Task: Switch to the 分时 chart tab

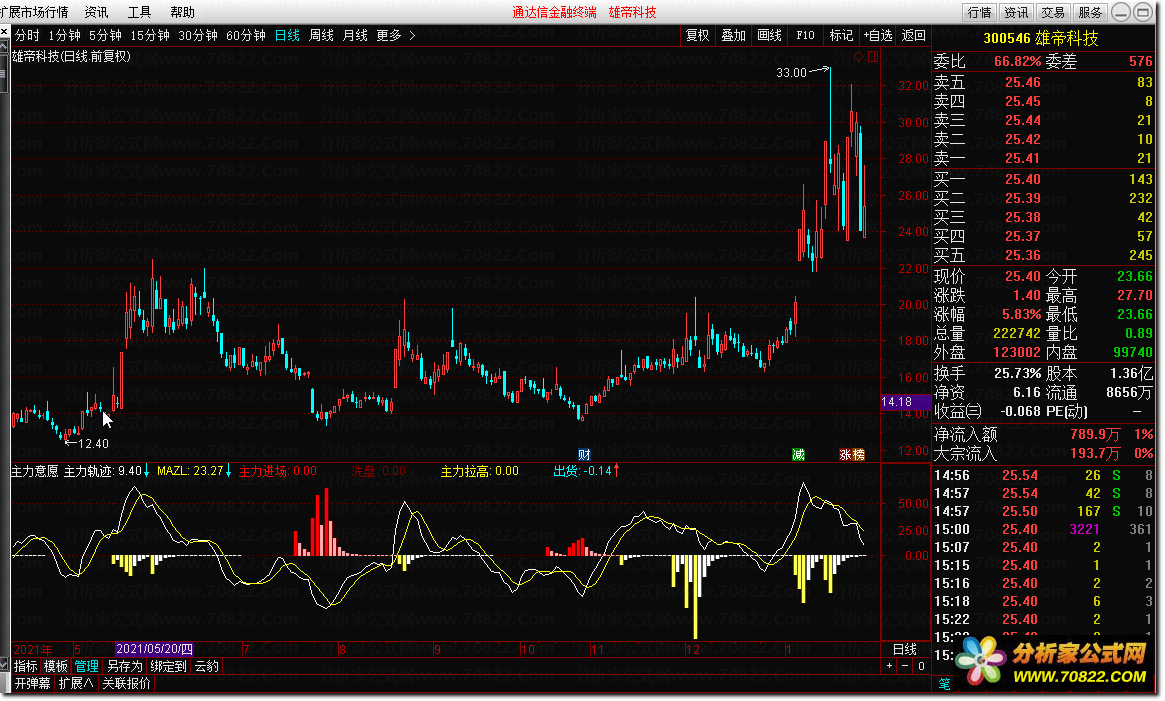Action: (27, 35)
